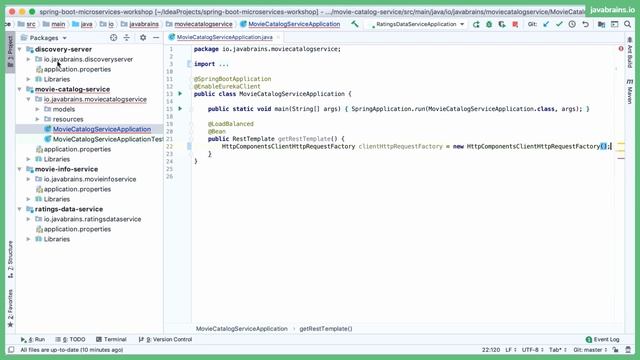
Task: Expand io.javabrains.discoveryserver package
Action: pos(29,59)
